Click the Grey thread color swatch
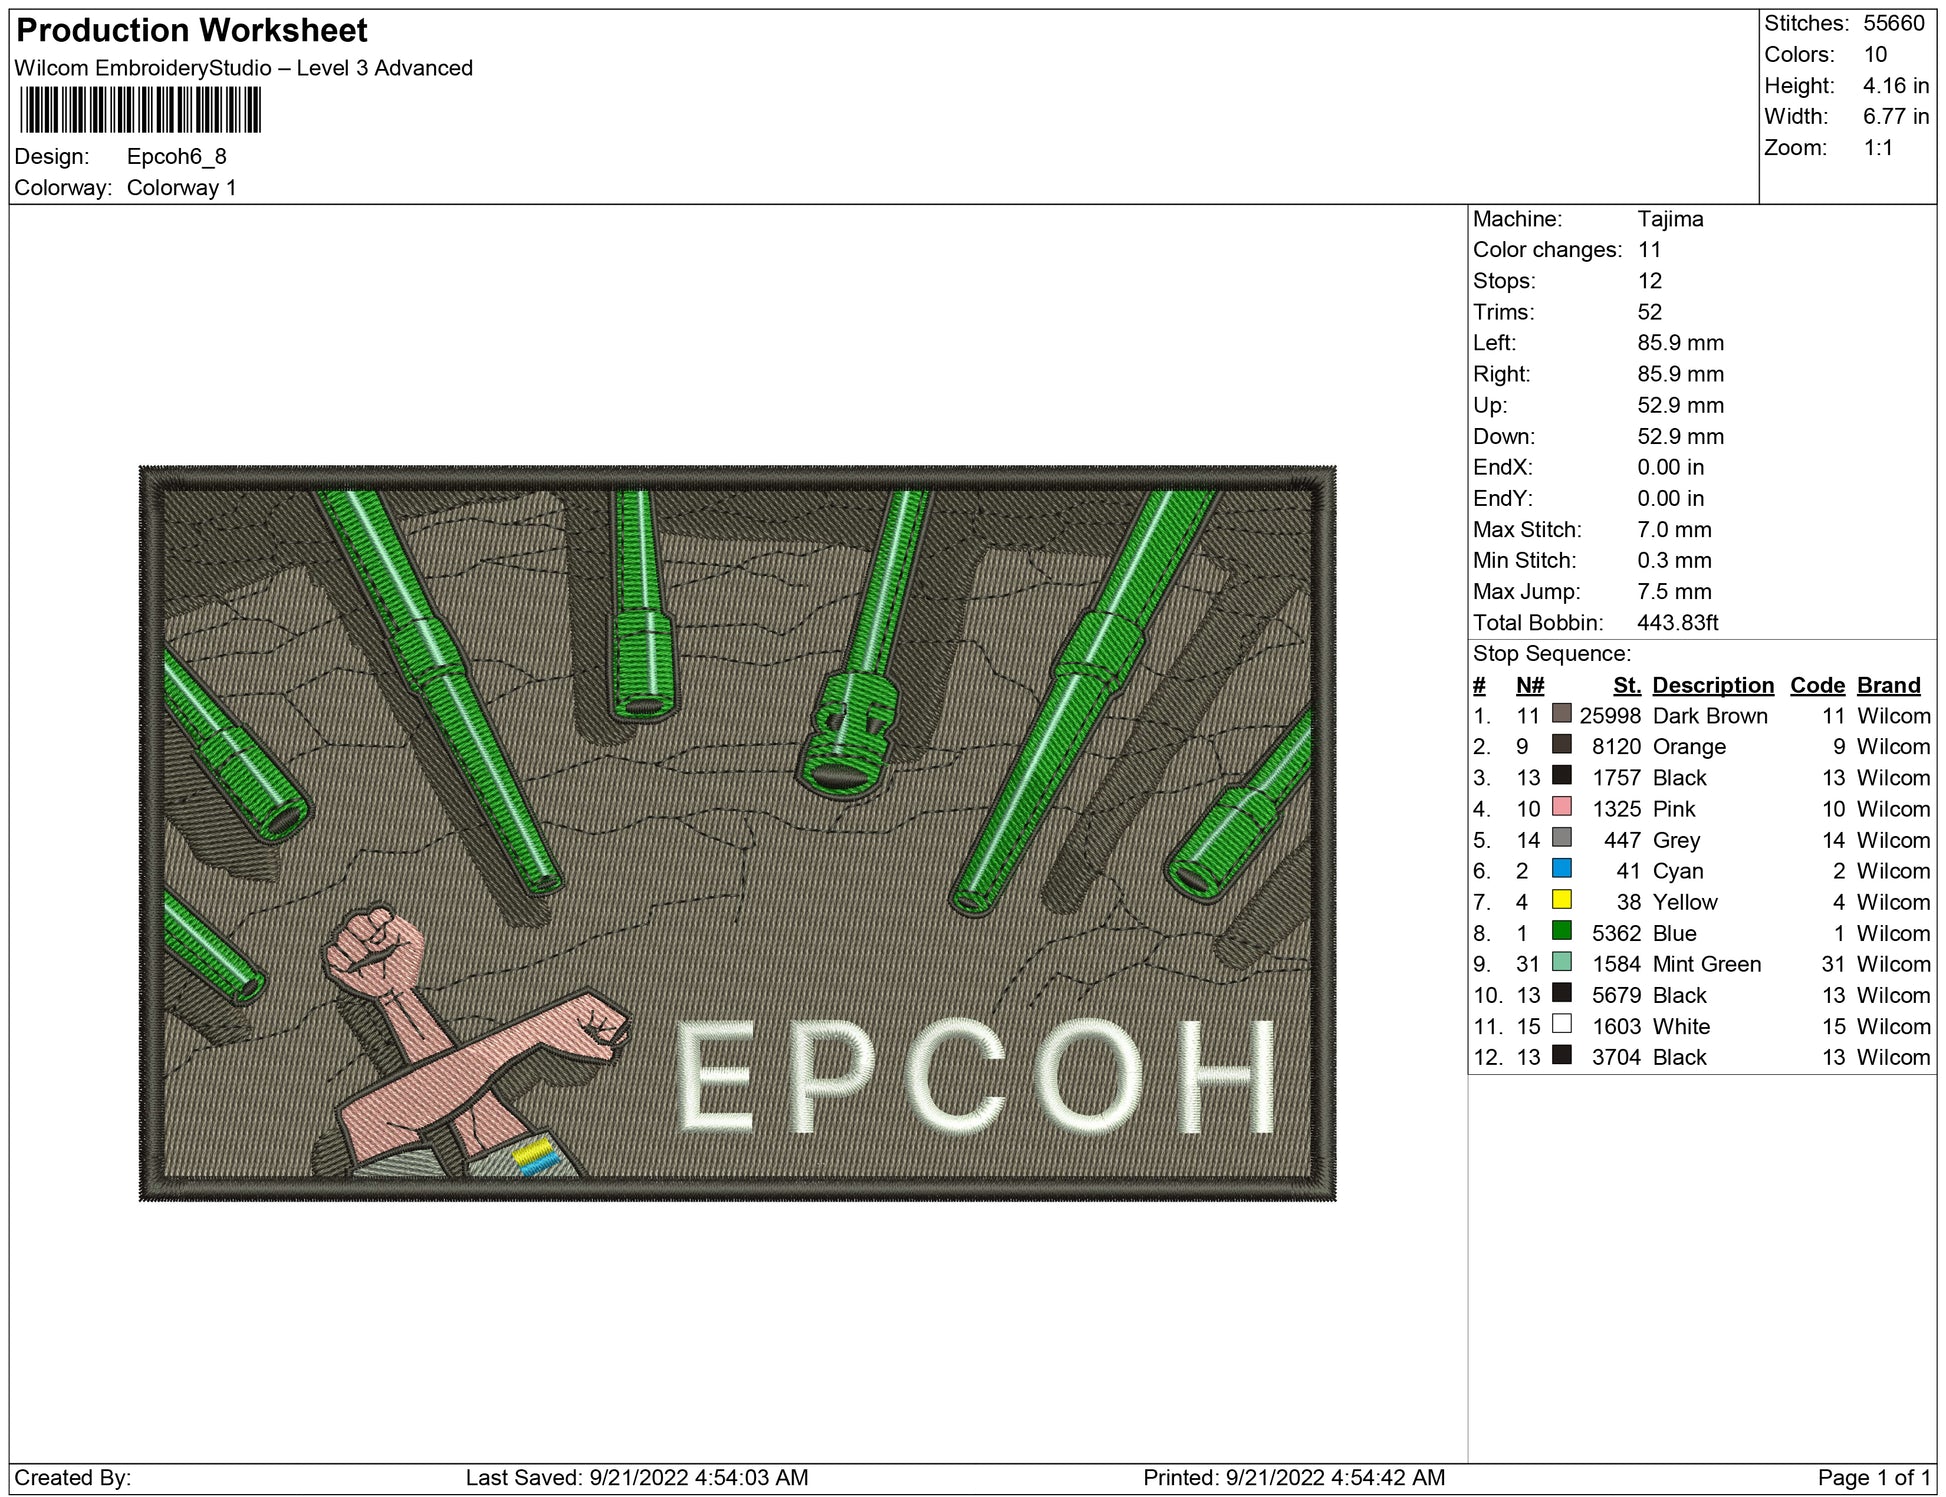 (1561, 838)
